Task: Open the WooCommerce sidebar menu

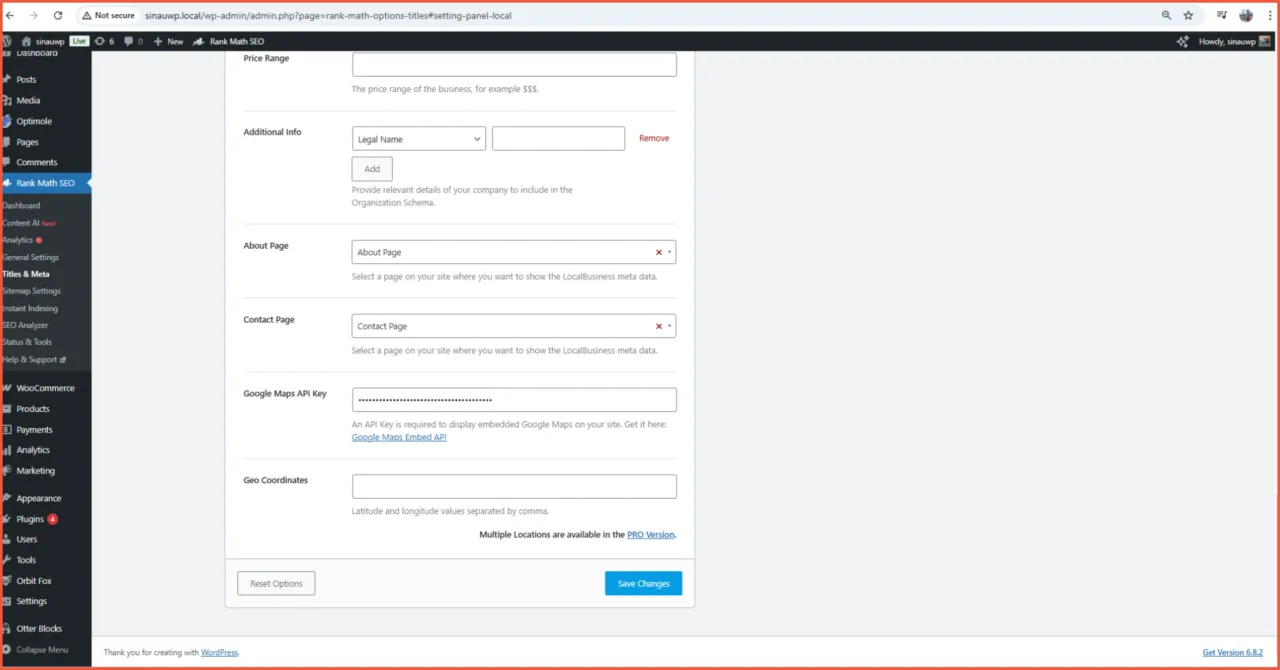Action: [45, 388]
